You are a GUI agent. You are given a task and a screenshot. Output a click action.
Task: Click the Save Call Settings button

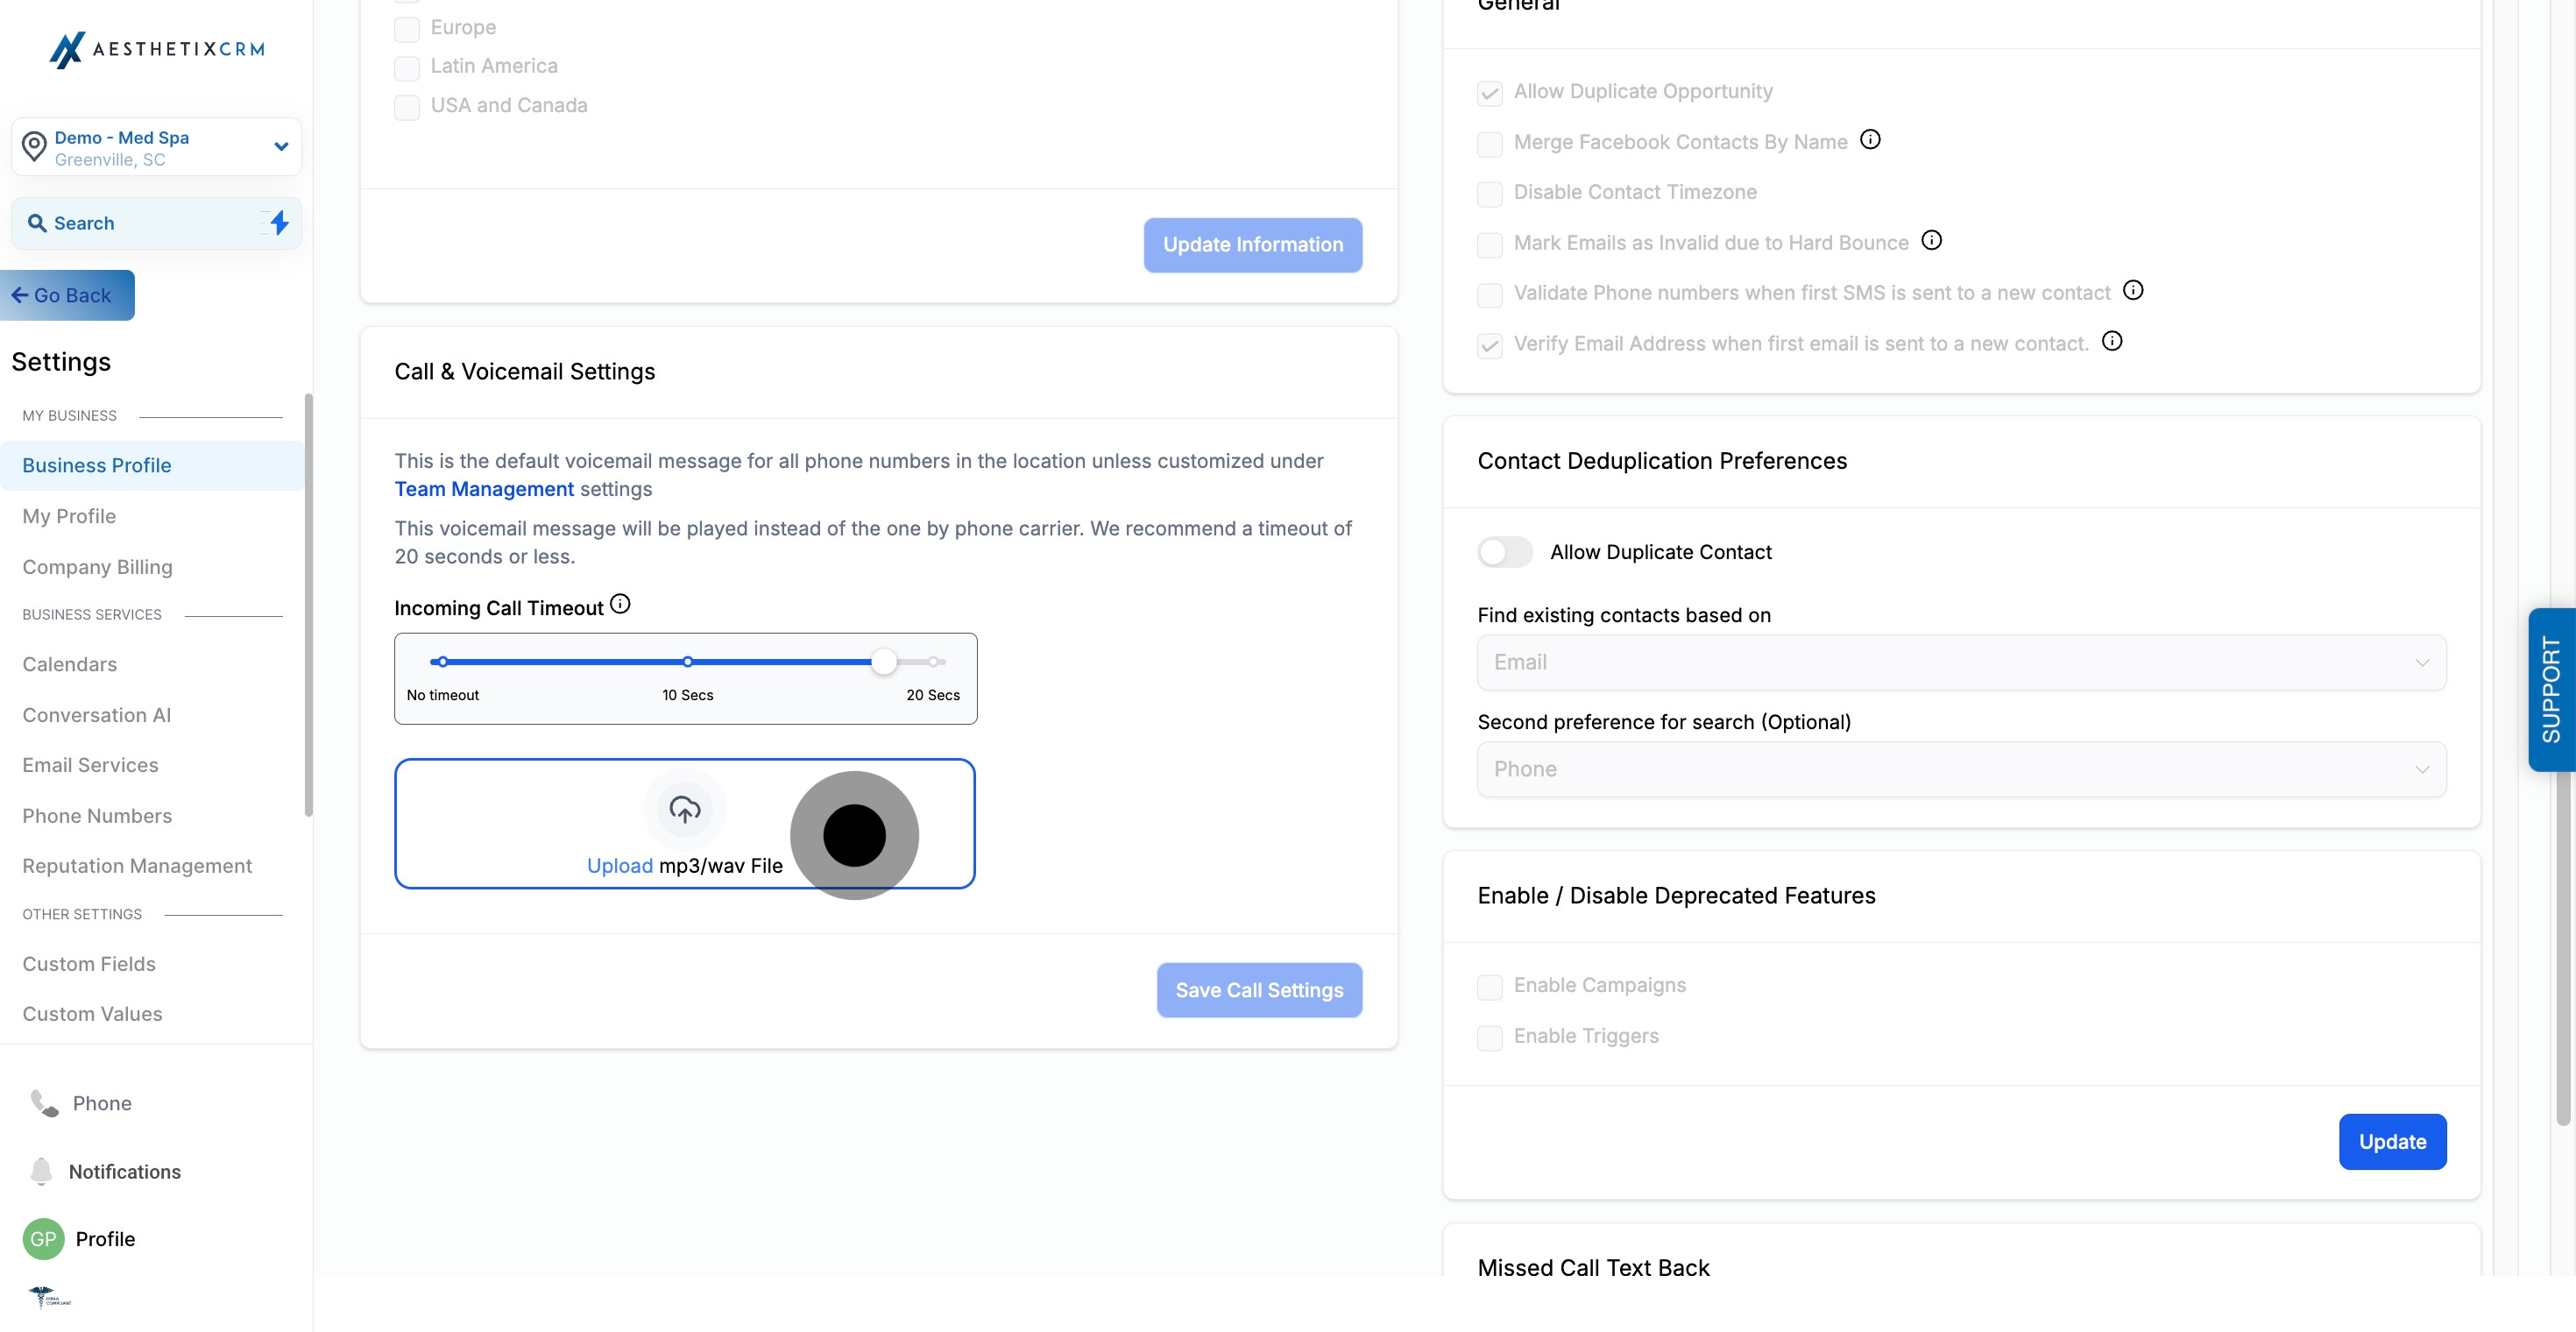click(1258, 990)
